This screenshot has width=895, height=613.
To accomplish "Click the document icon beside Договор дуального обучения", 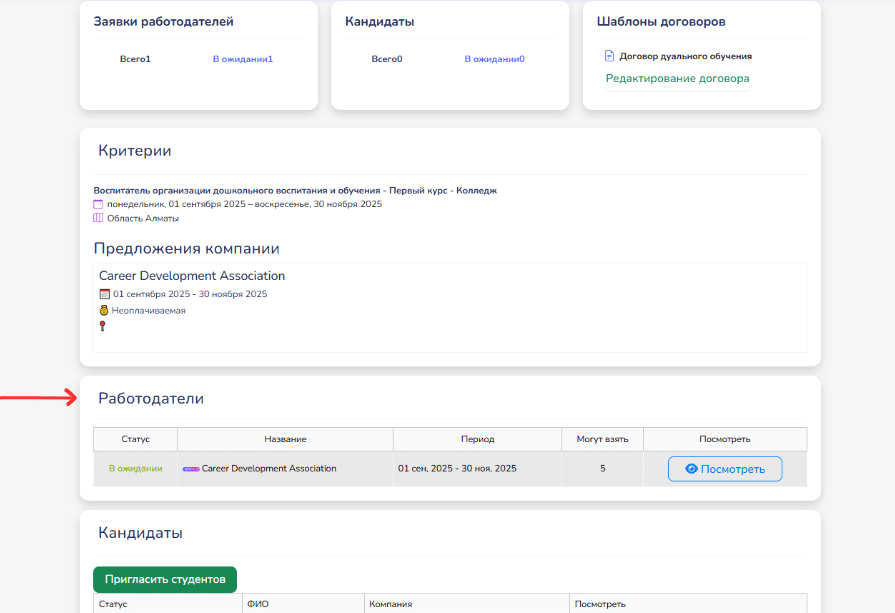I will point(609,56).
